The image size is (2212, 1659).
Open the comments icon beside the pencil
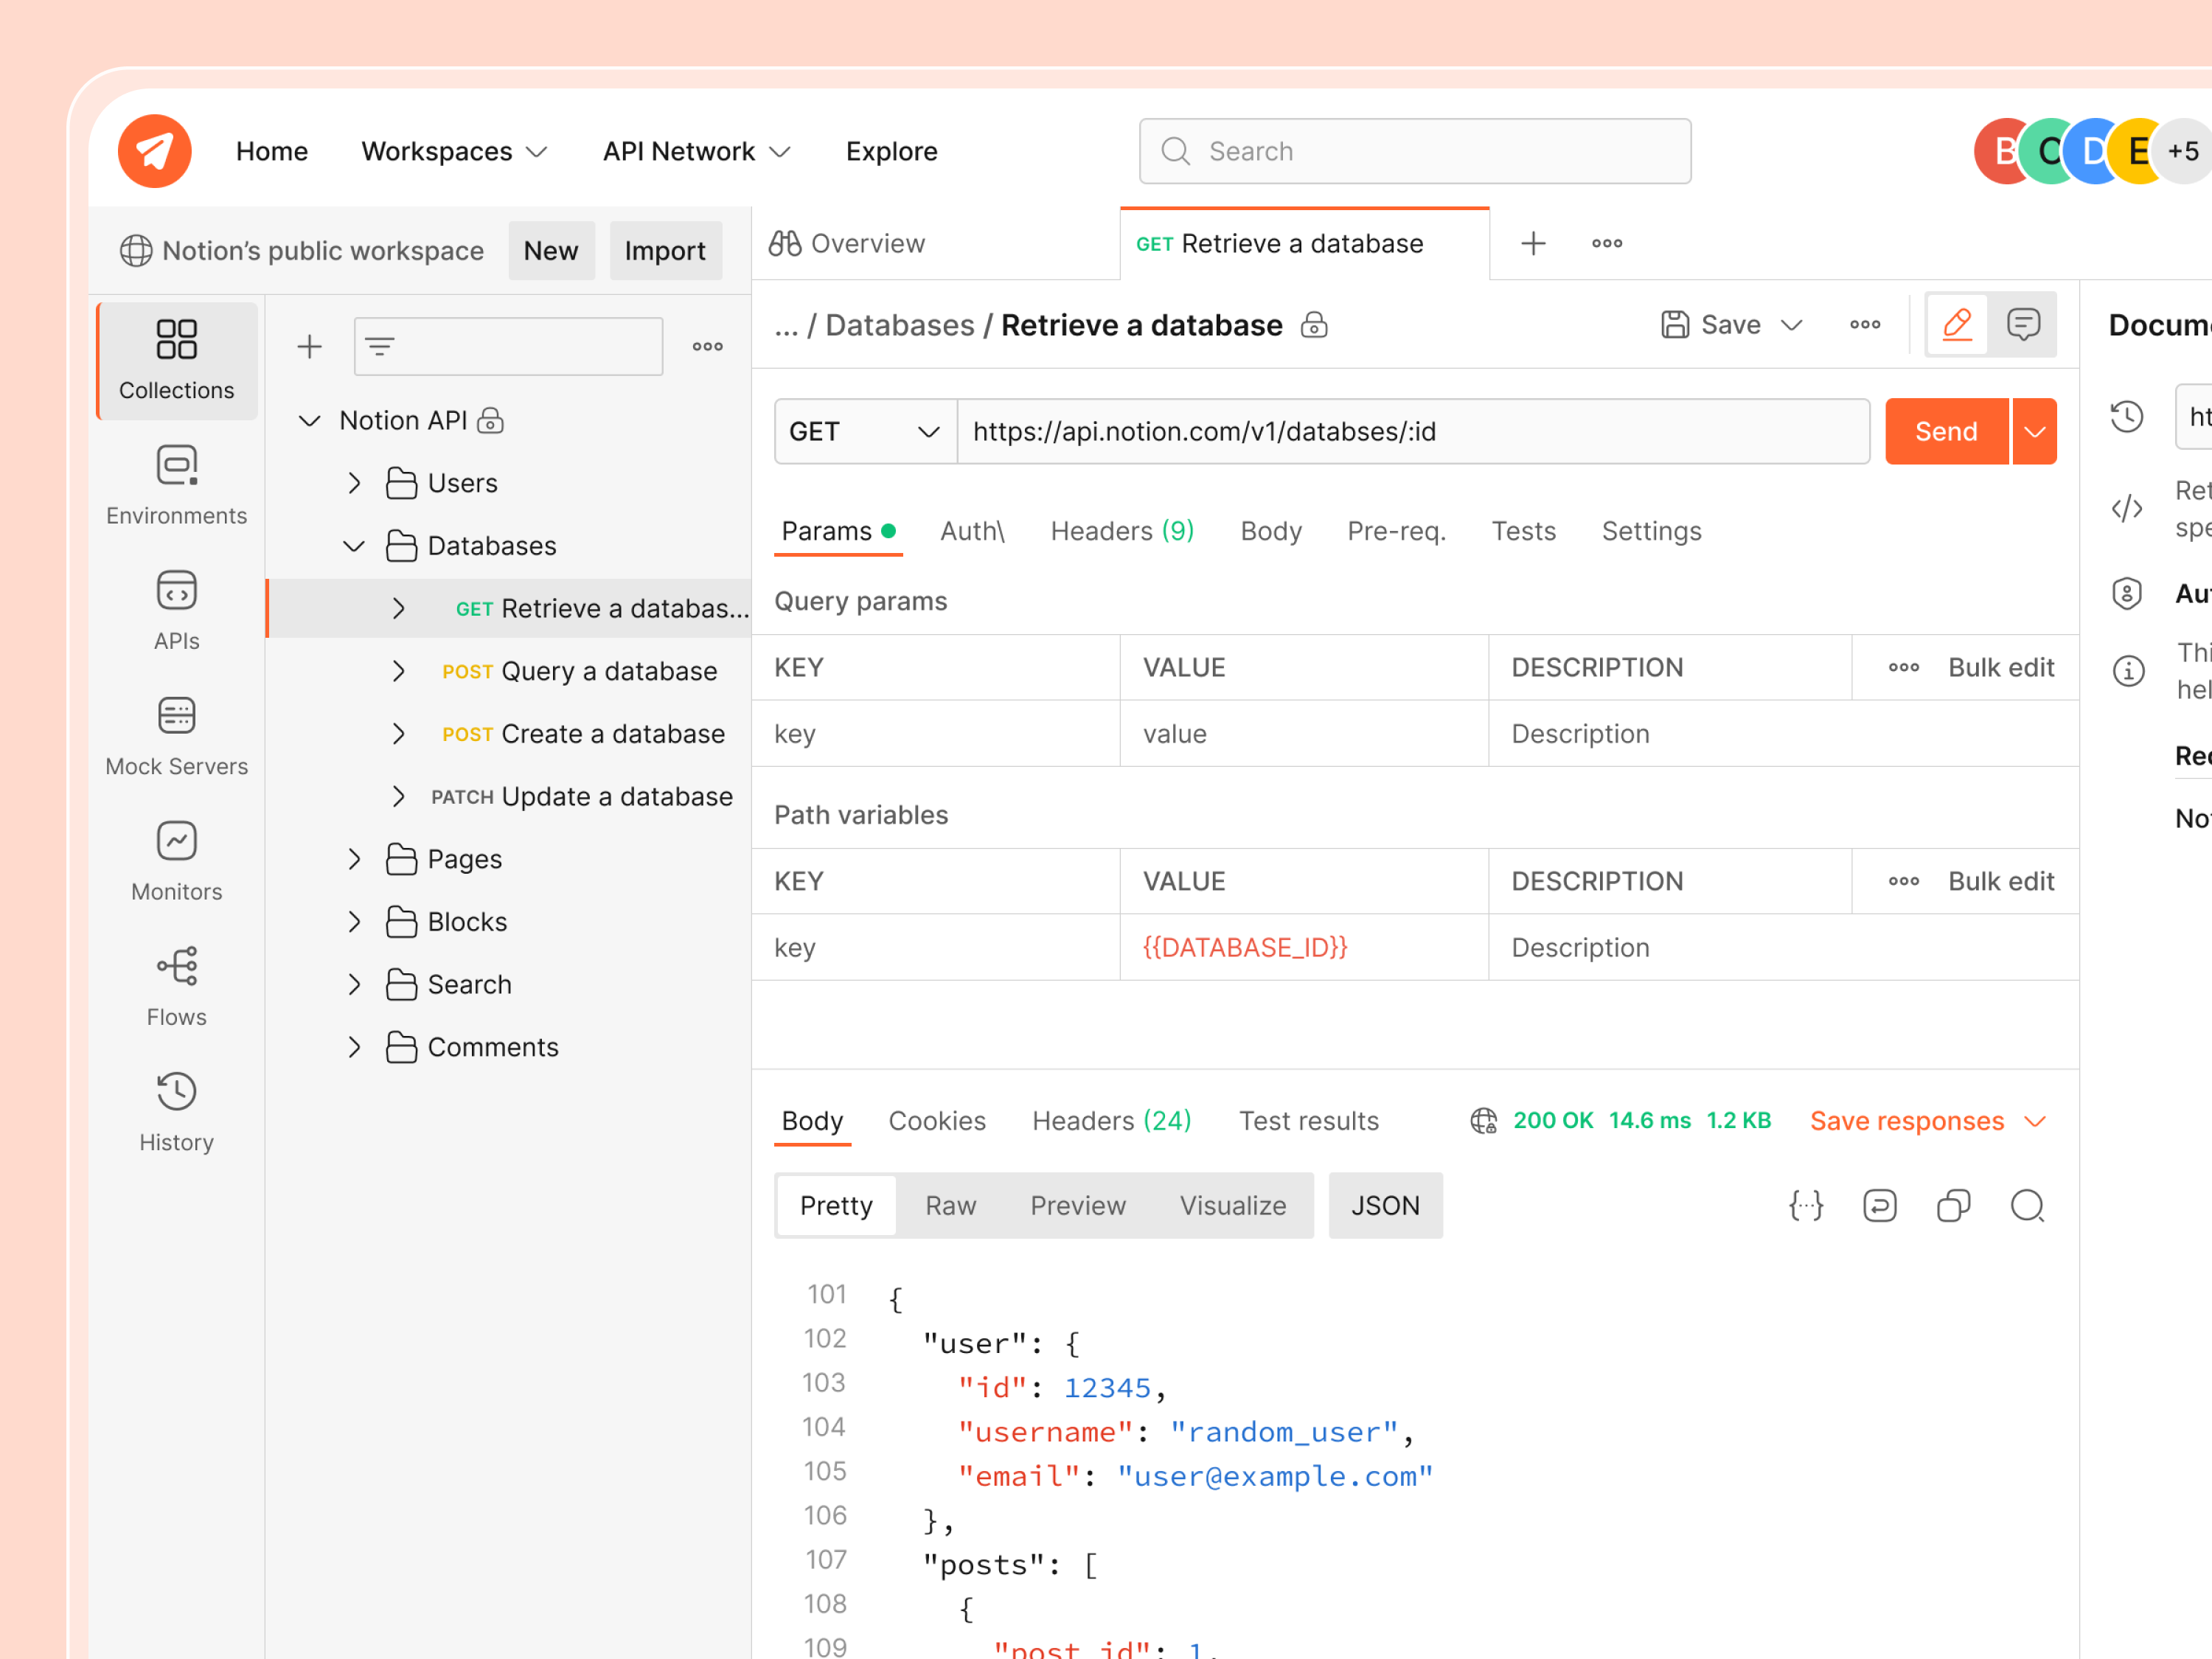2024,324
